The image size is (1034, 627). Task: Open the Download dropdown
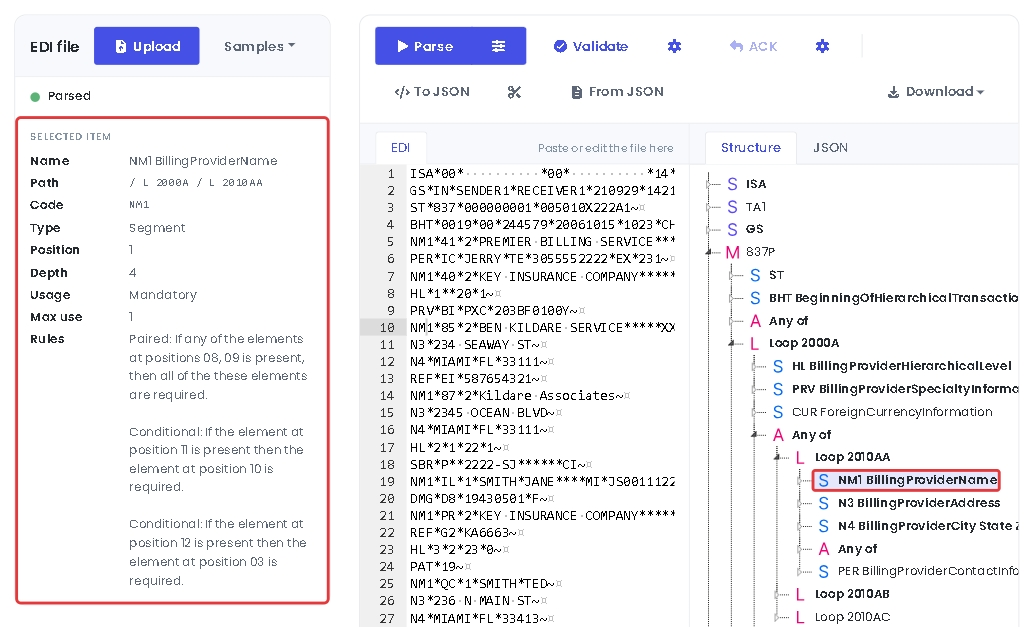click(936, 92)
